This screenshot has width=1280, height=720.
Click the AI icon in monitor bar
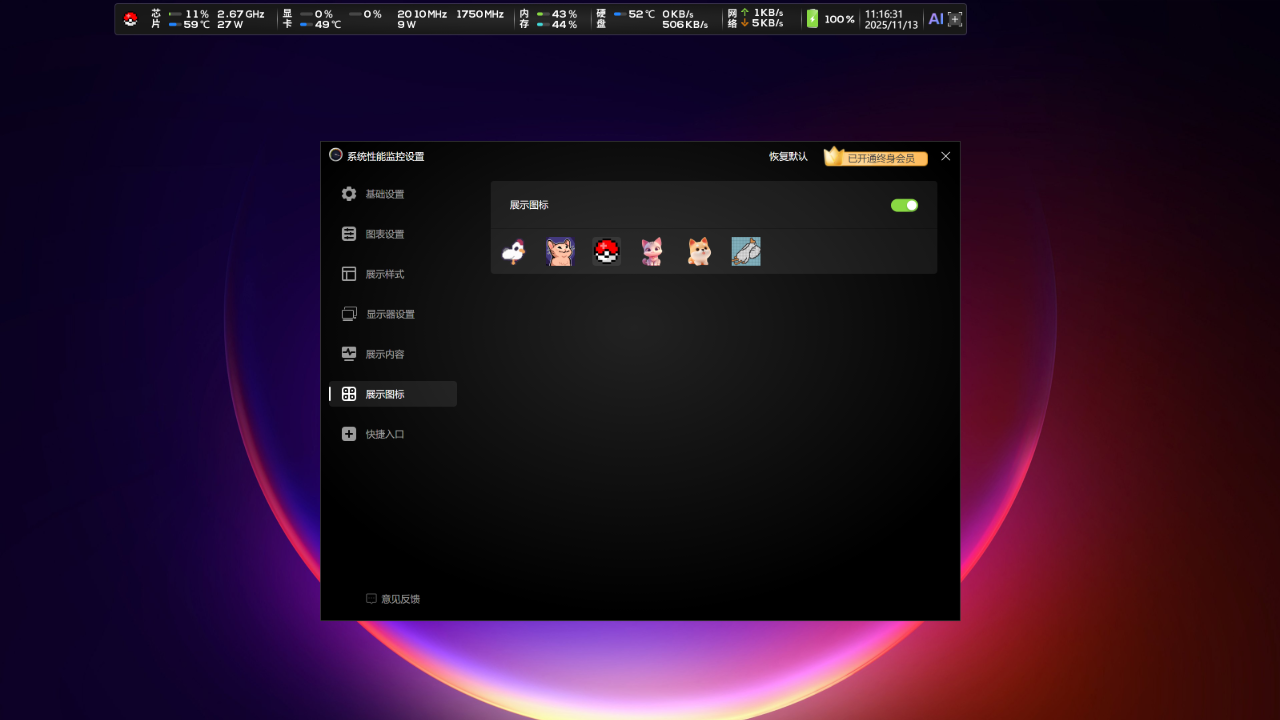point(935,19)
